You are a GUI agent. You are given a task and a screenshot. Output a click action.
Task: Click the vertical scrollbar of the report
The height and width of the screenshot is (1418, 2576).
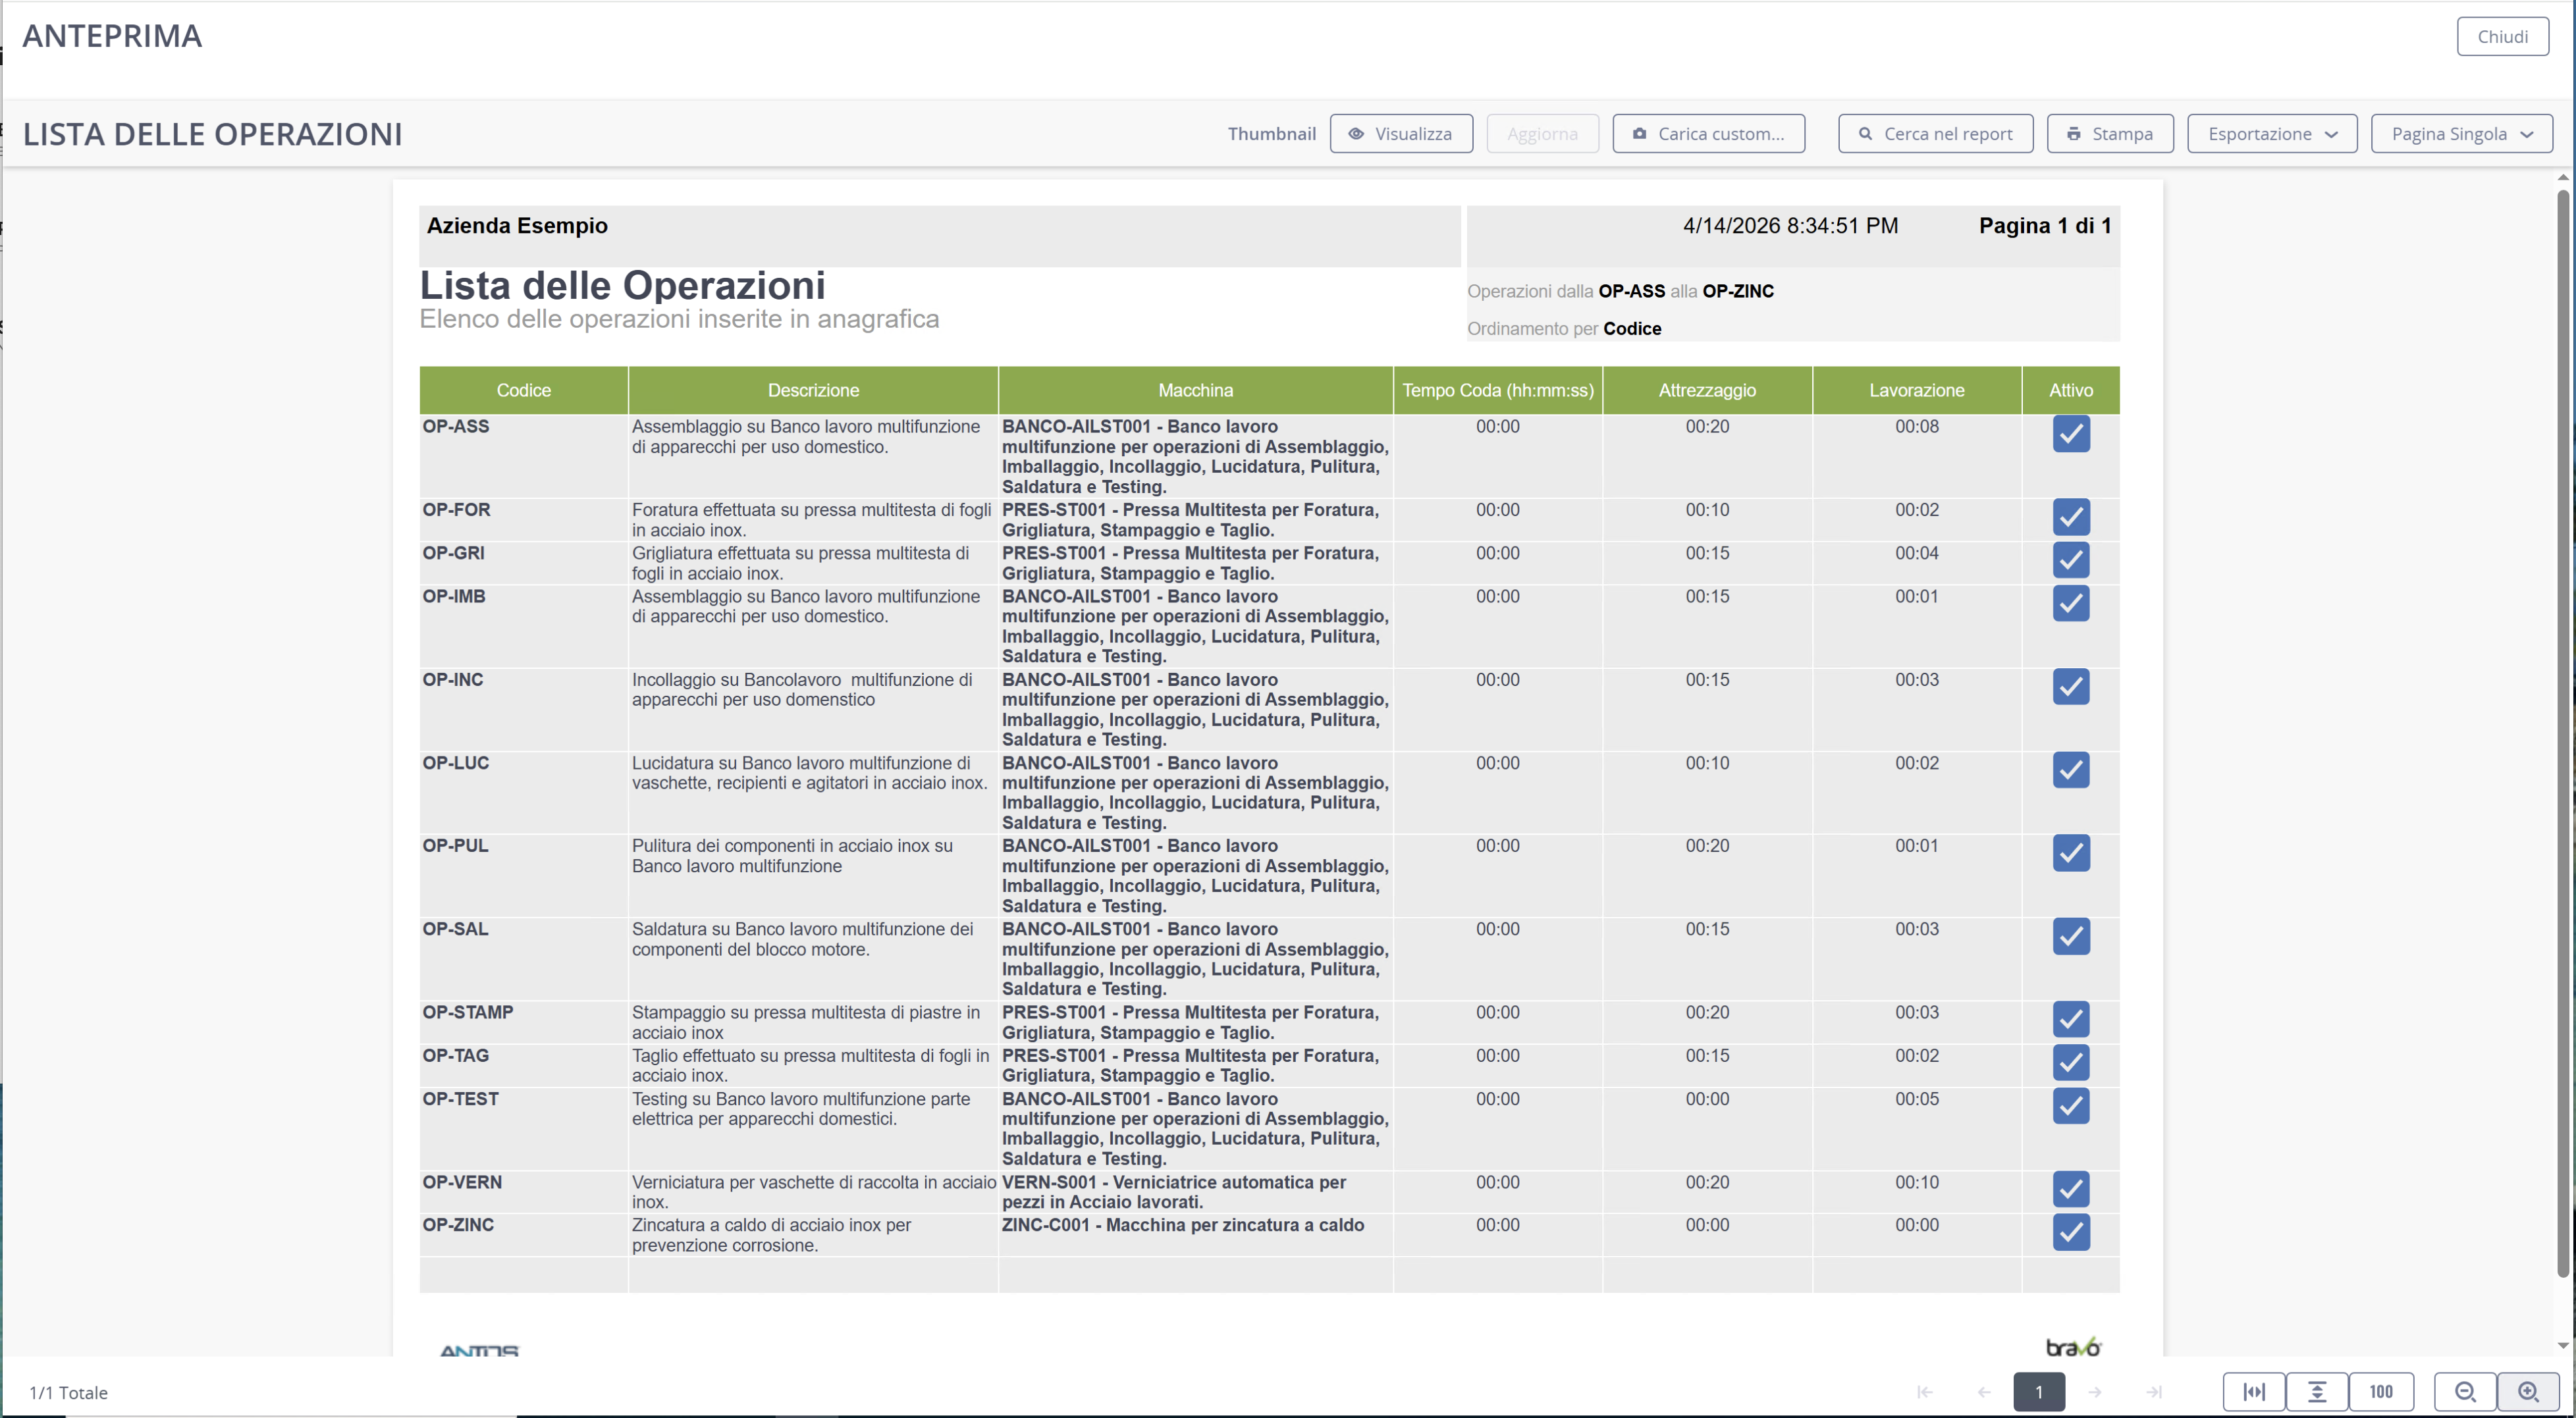coord(2563,733)
